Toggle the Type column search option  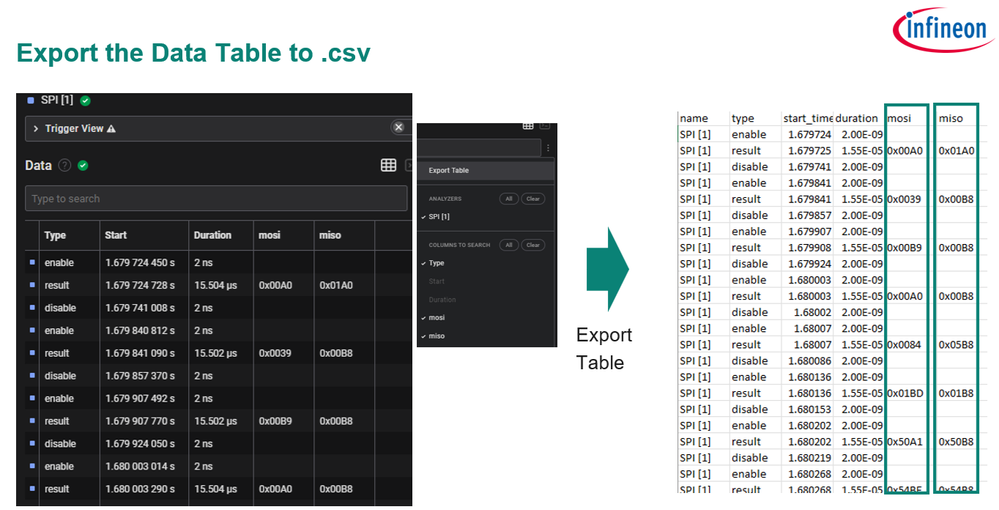pos(437,263)
